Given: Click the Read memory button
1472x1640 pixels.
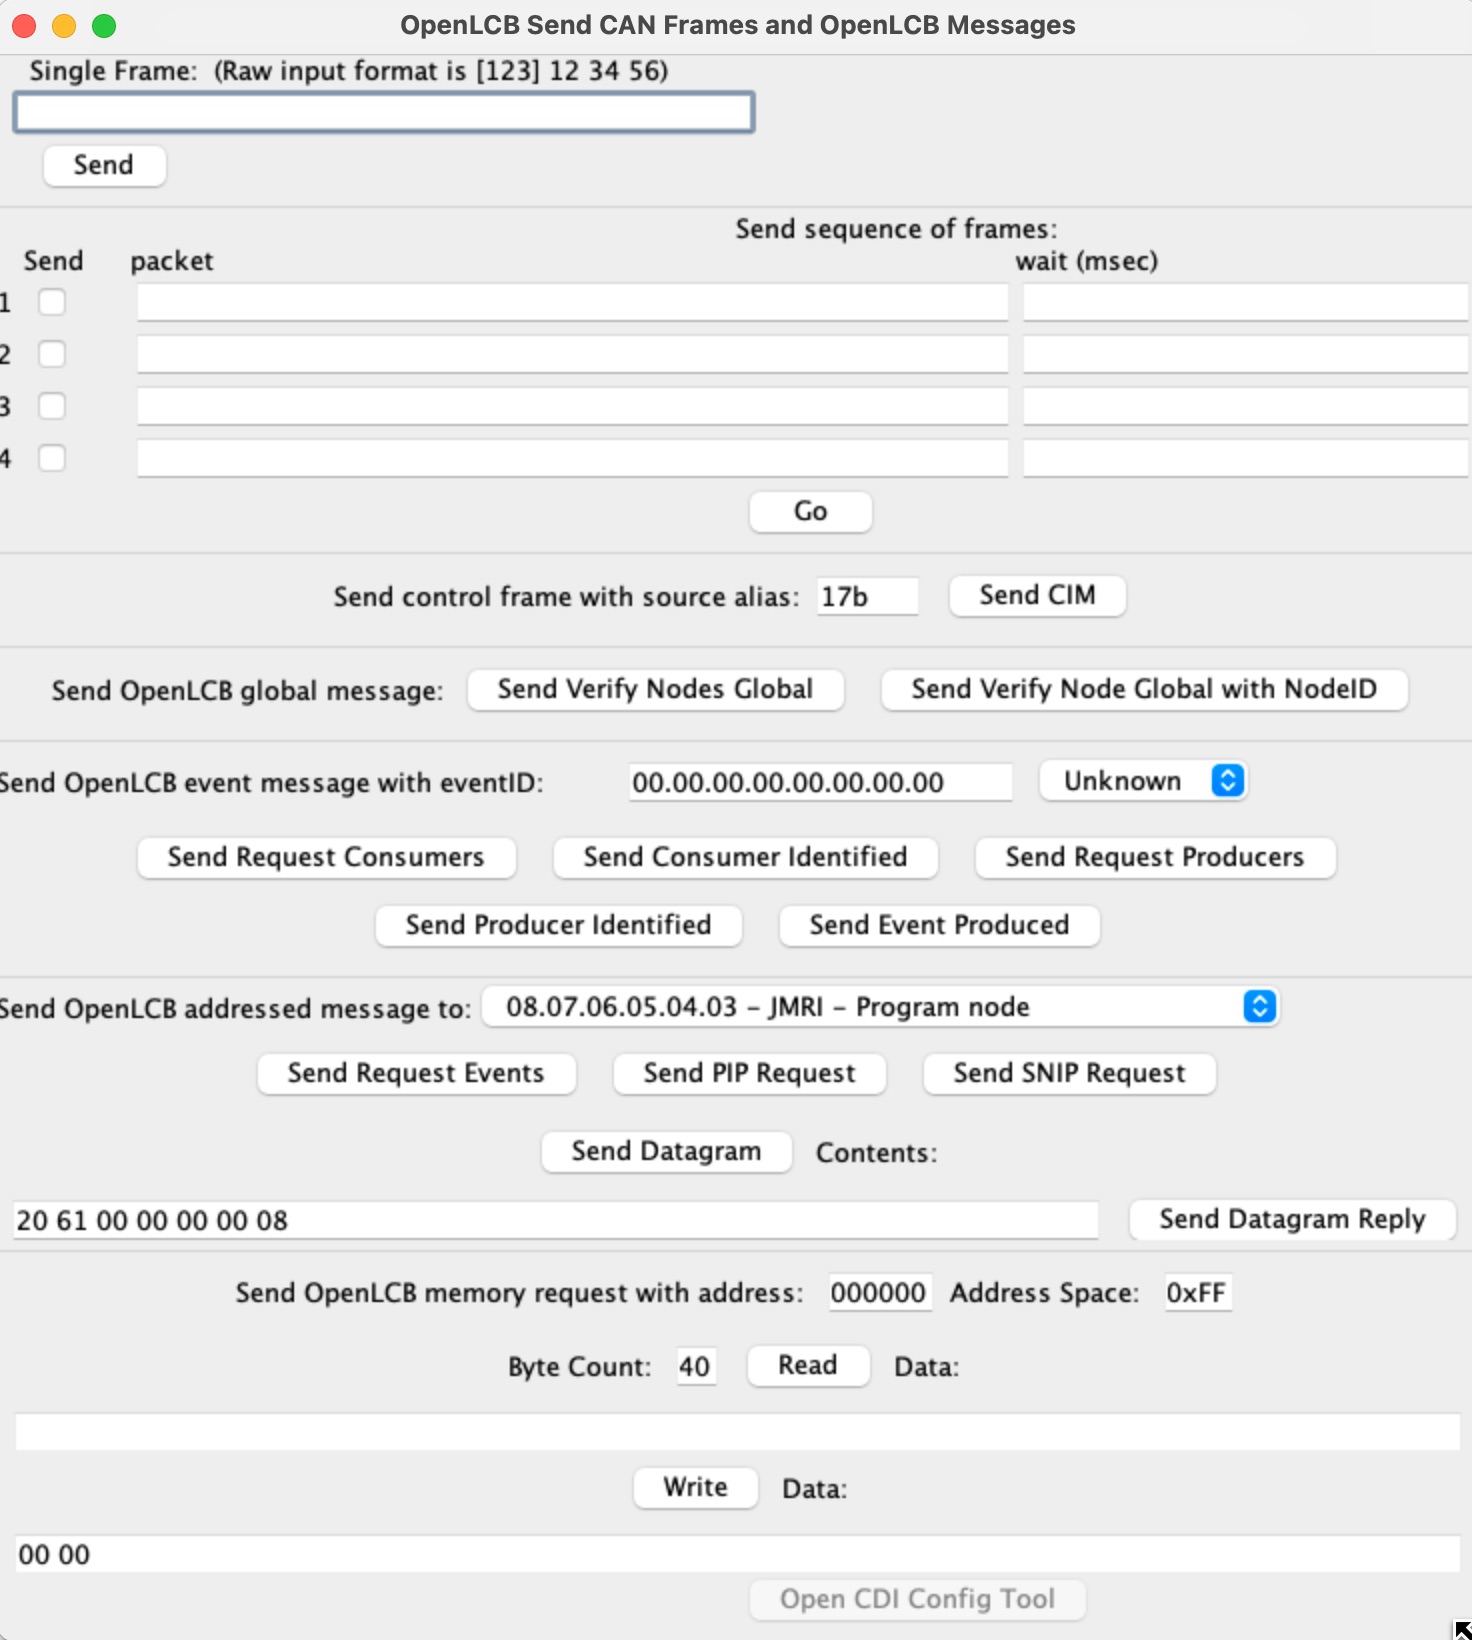Looking at the screenshot, I should 808,1366.
